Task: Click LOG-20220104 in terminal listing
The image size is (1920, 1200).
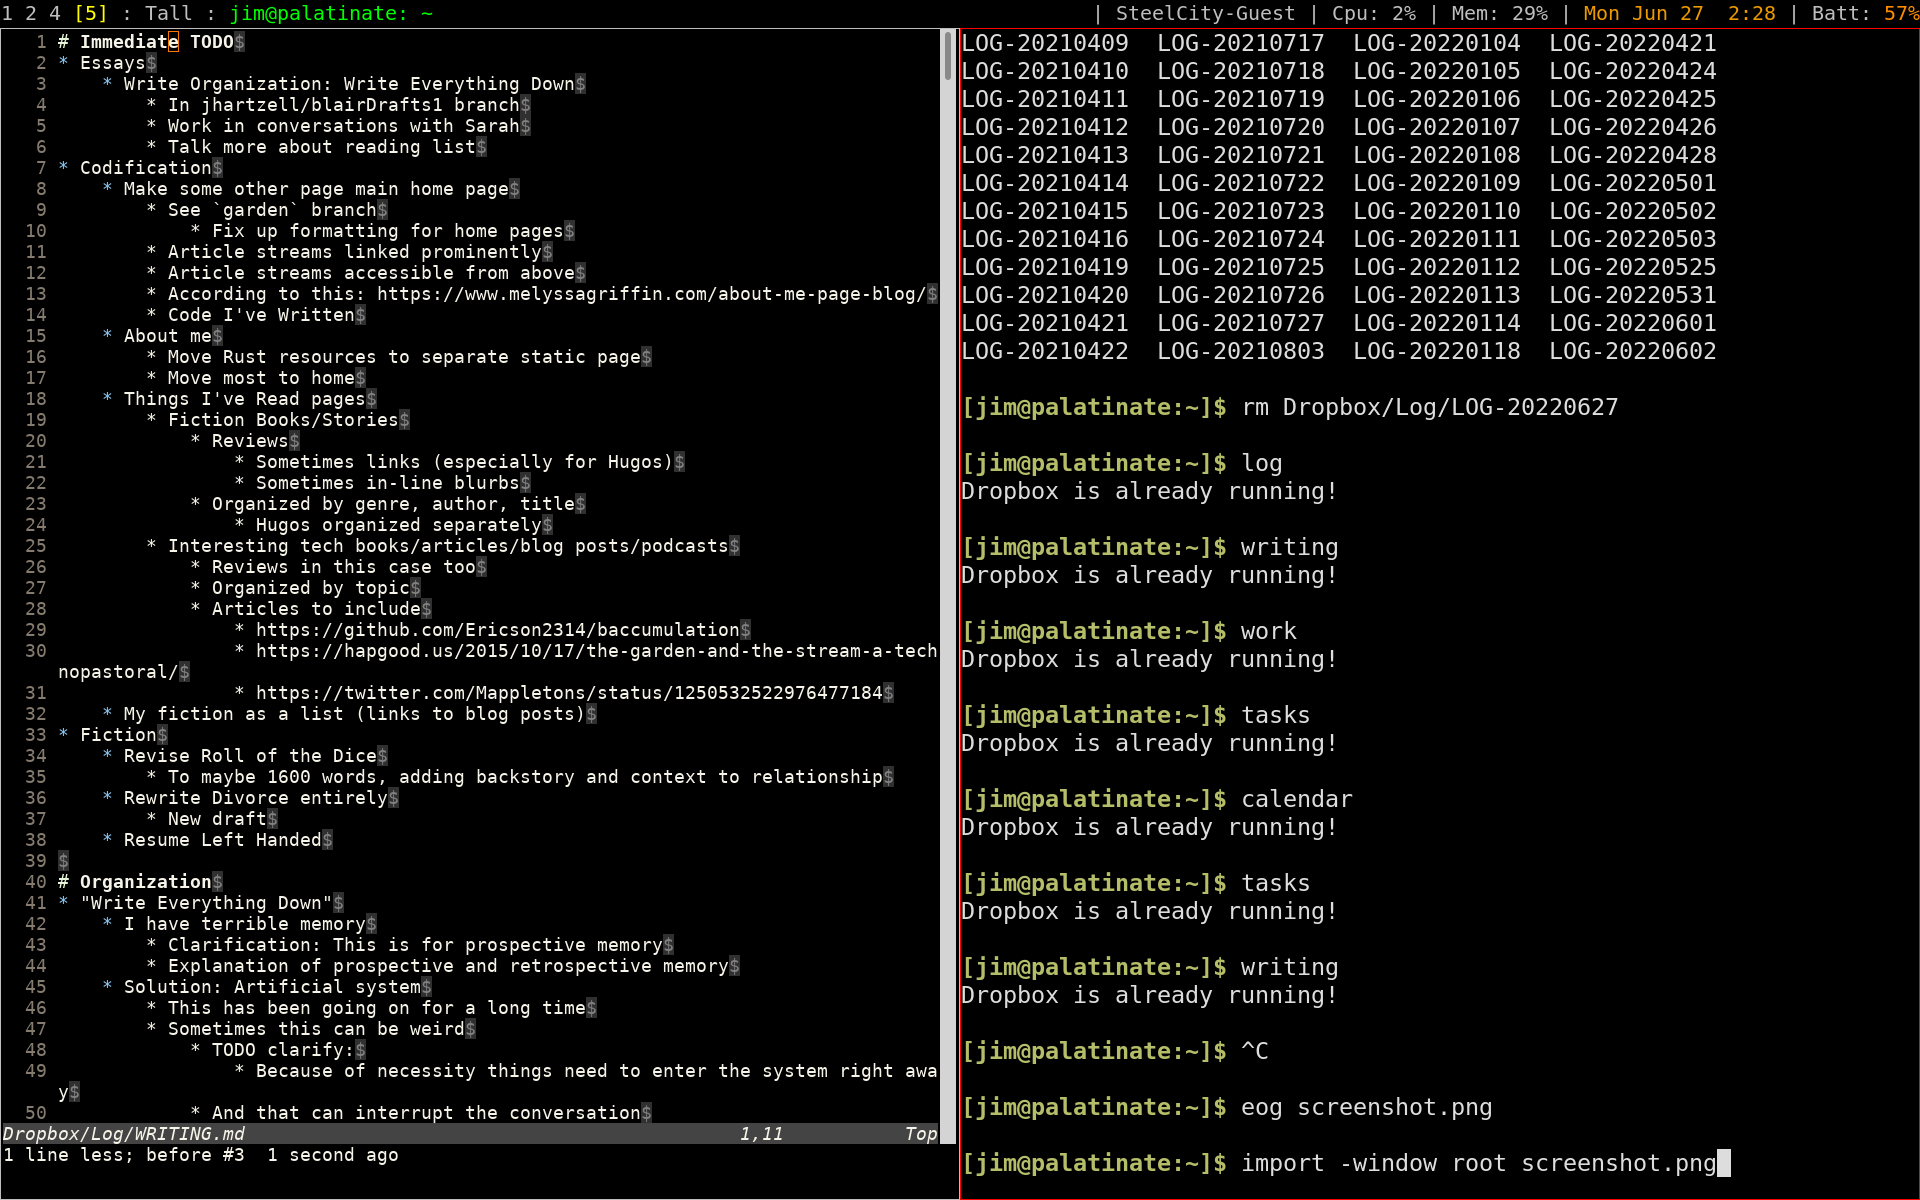Action: (x=1437, y=43)
